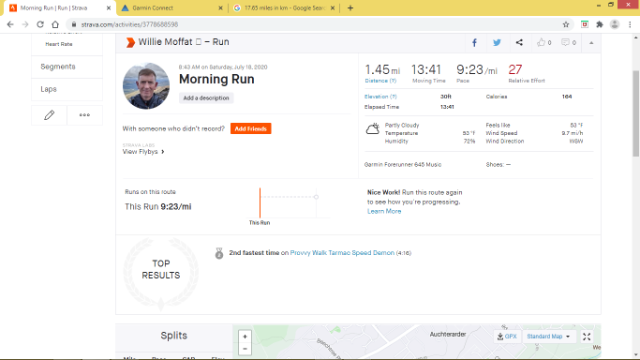Screen dimensions: 640x360
Task: Click This Run marker on route chart
Action: click(x=260, y=203)
